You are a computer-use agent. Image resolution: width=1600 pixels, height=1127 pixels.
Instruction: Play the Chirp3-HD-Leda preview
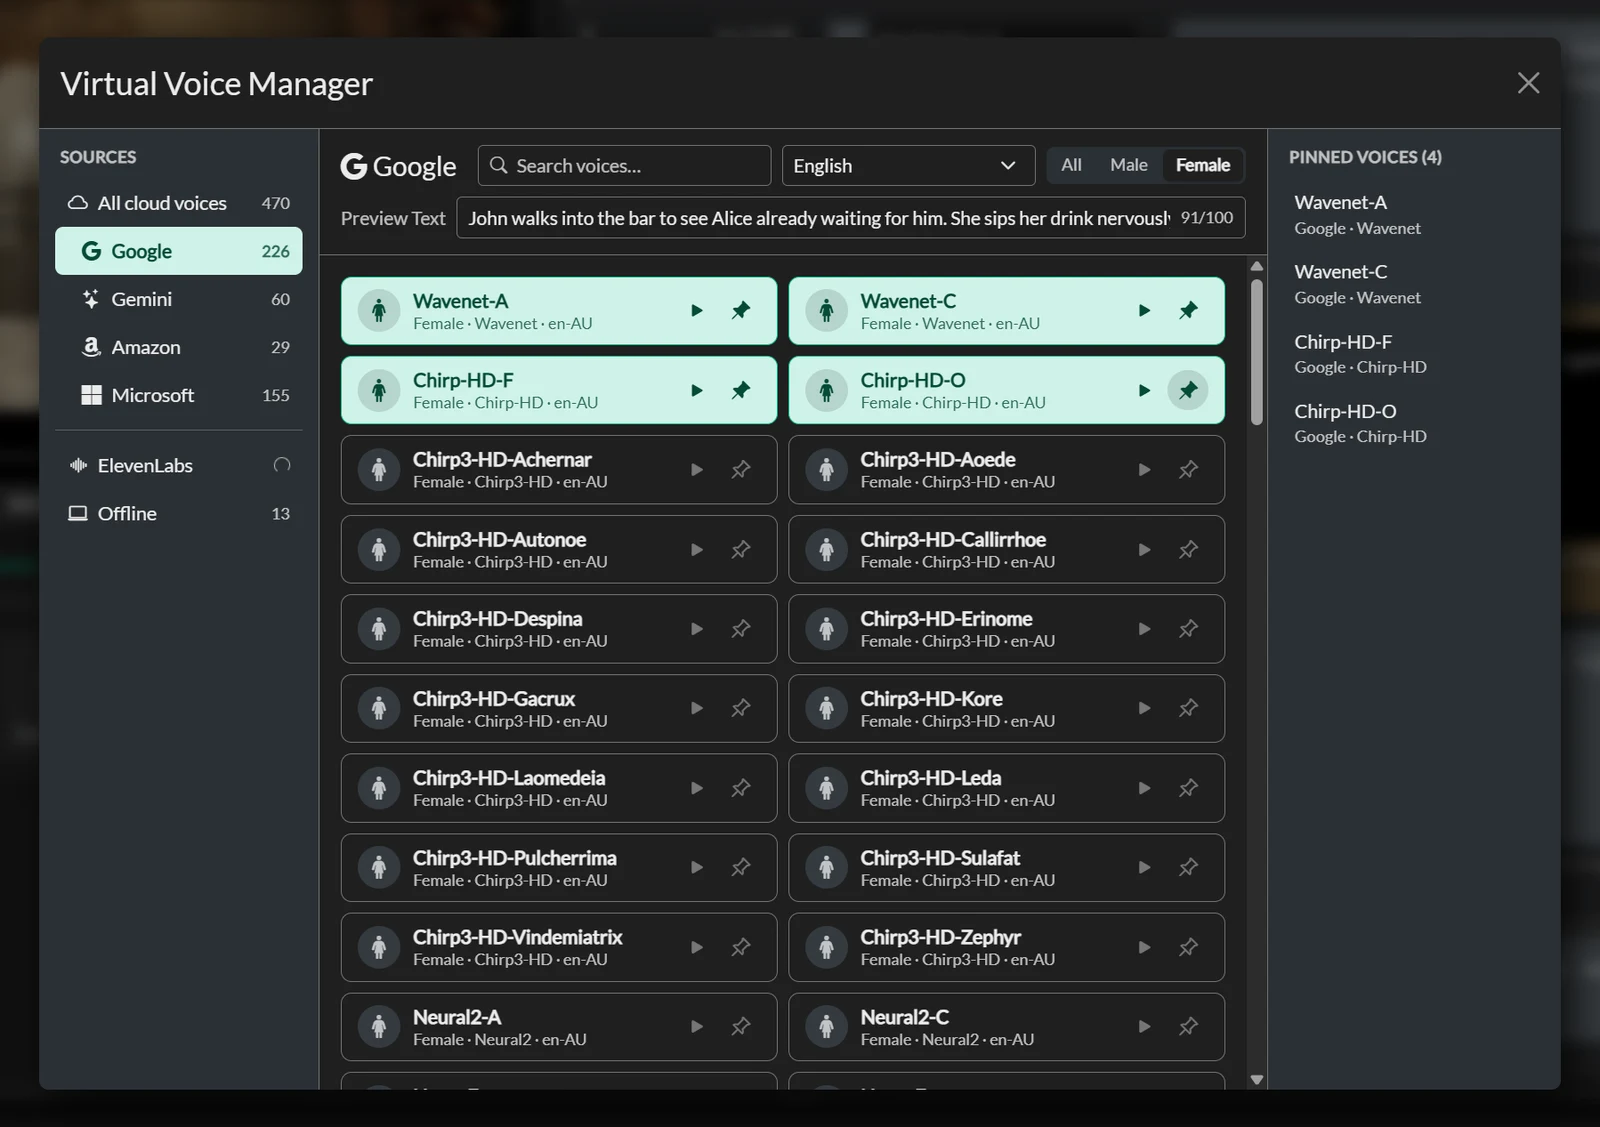[x=1144, y=788]
